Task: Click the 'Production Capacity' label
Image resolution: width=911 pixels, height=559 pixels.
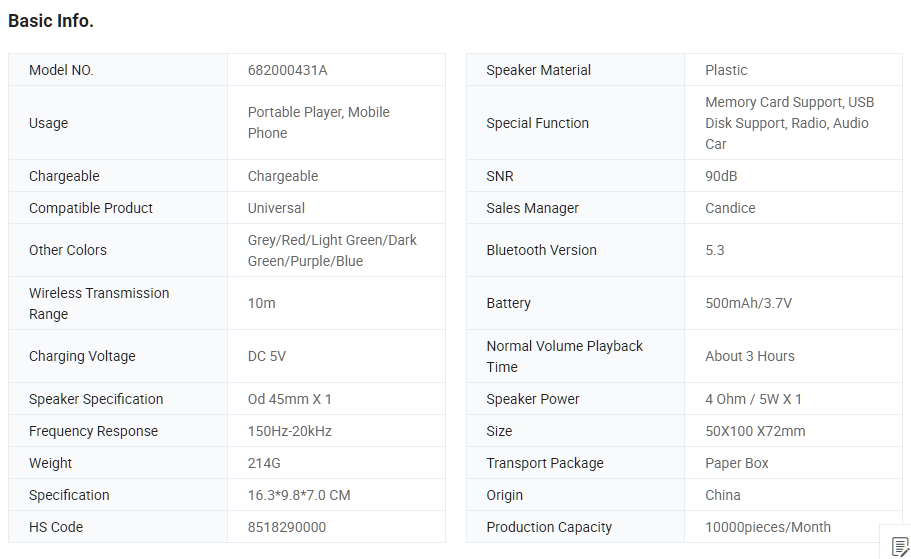Action: [x=549, y=527]
